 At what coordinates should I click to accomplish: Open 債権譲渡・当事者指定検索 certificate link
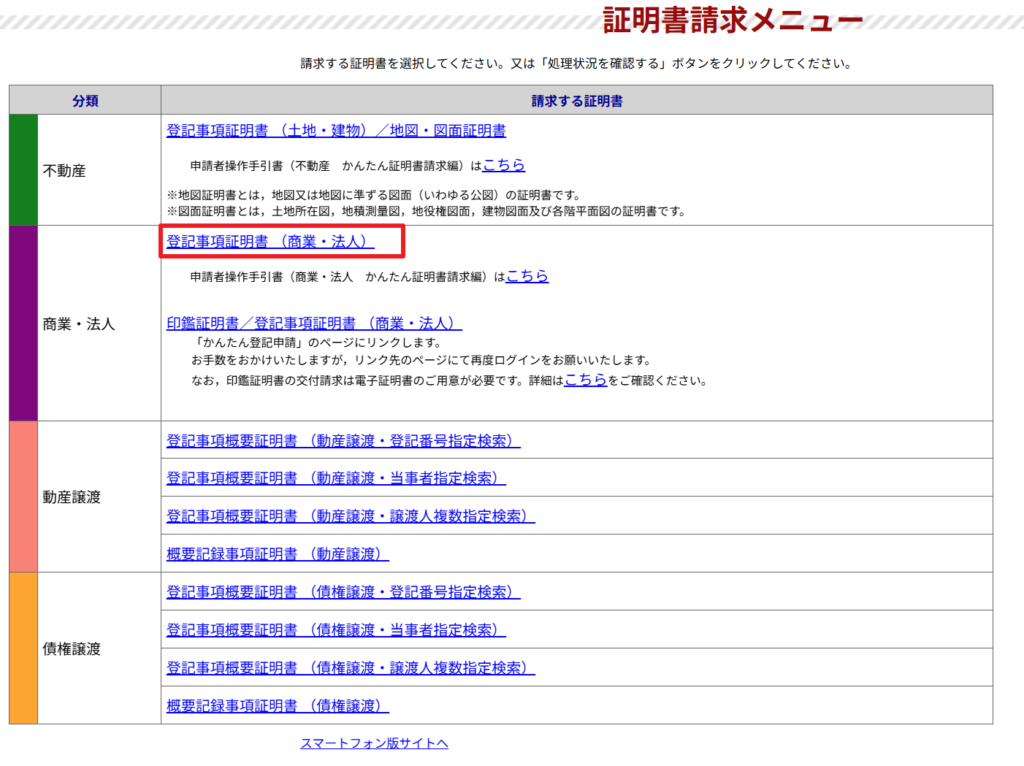pyautogui.click(x=336, y=630)
